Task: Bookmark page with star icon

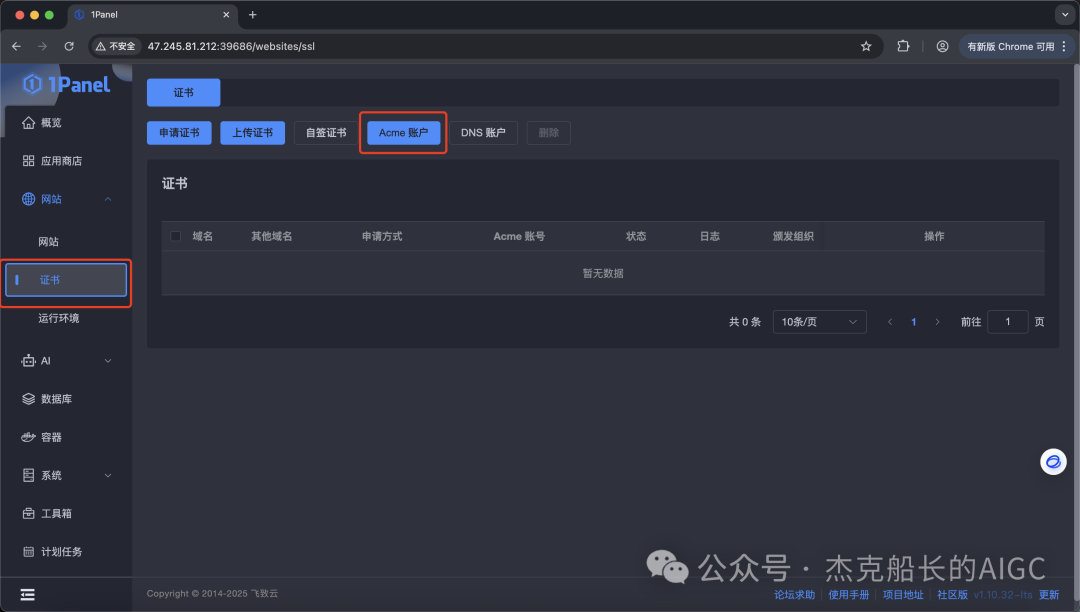Action: (866, 46)
